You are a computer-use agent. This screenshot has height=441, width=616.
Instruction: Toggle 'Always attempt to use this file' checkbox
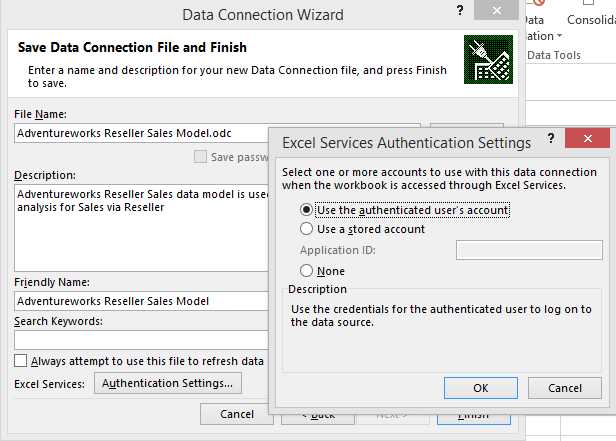pyautogui.click(x=20, y=360)
